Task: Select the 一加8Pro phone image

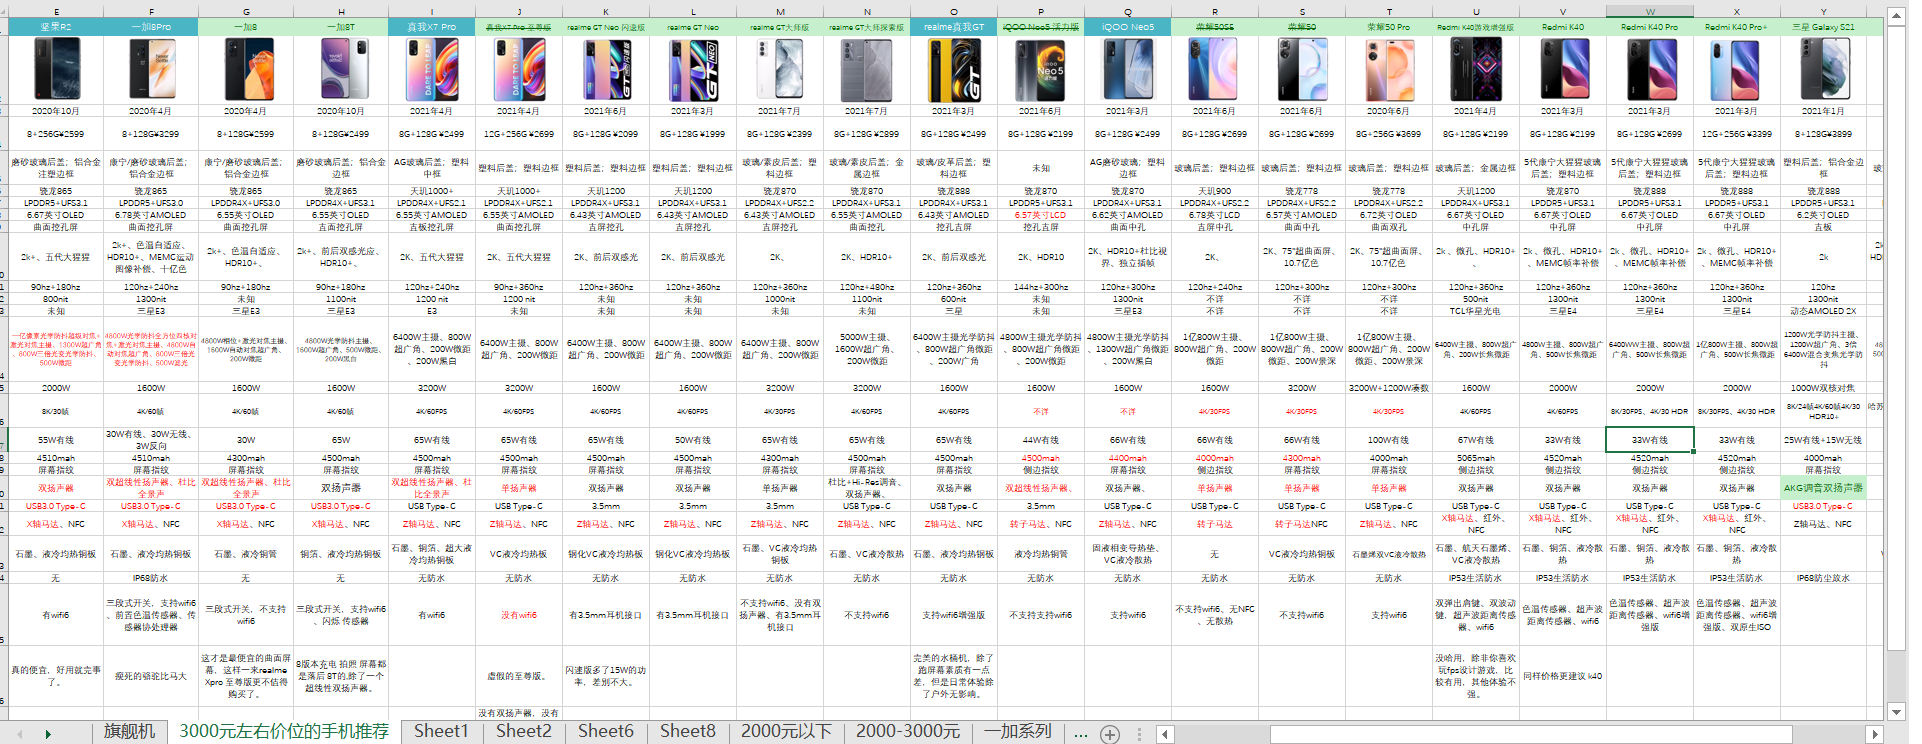Action: pyautogui.click(x=151, y=69)
